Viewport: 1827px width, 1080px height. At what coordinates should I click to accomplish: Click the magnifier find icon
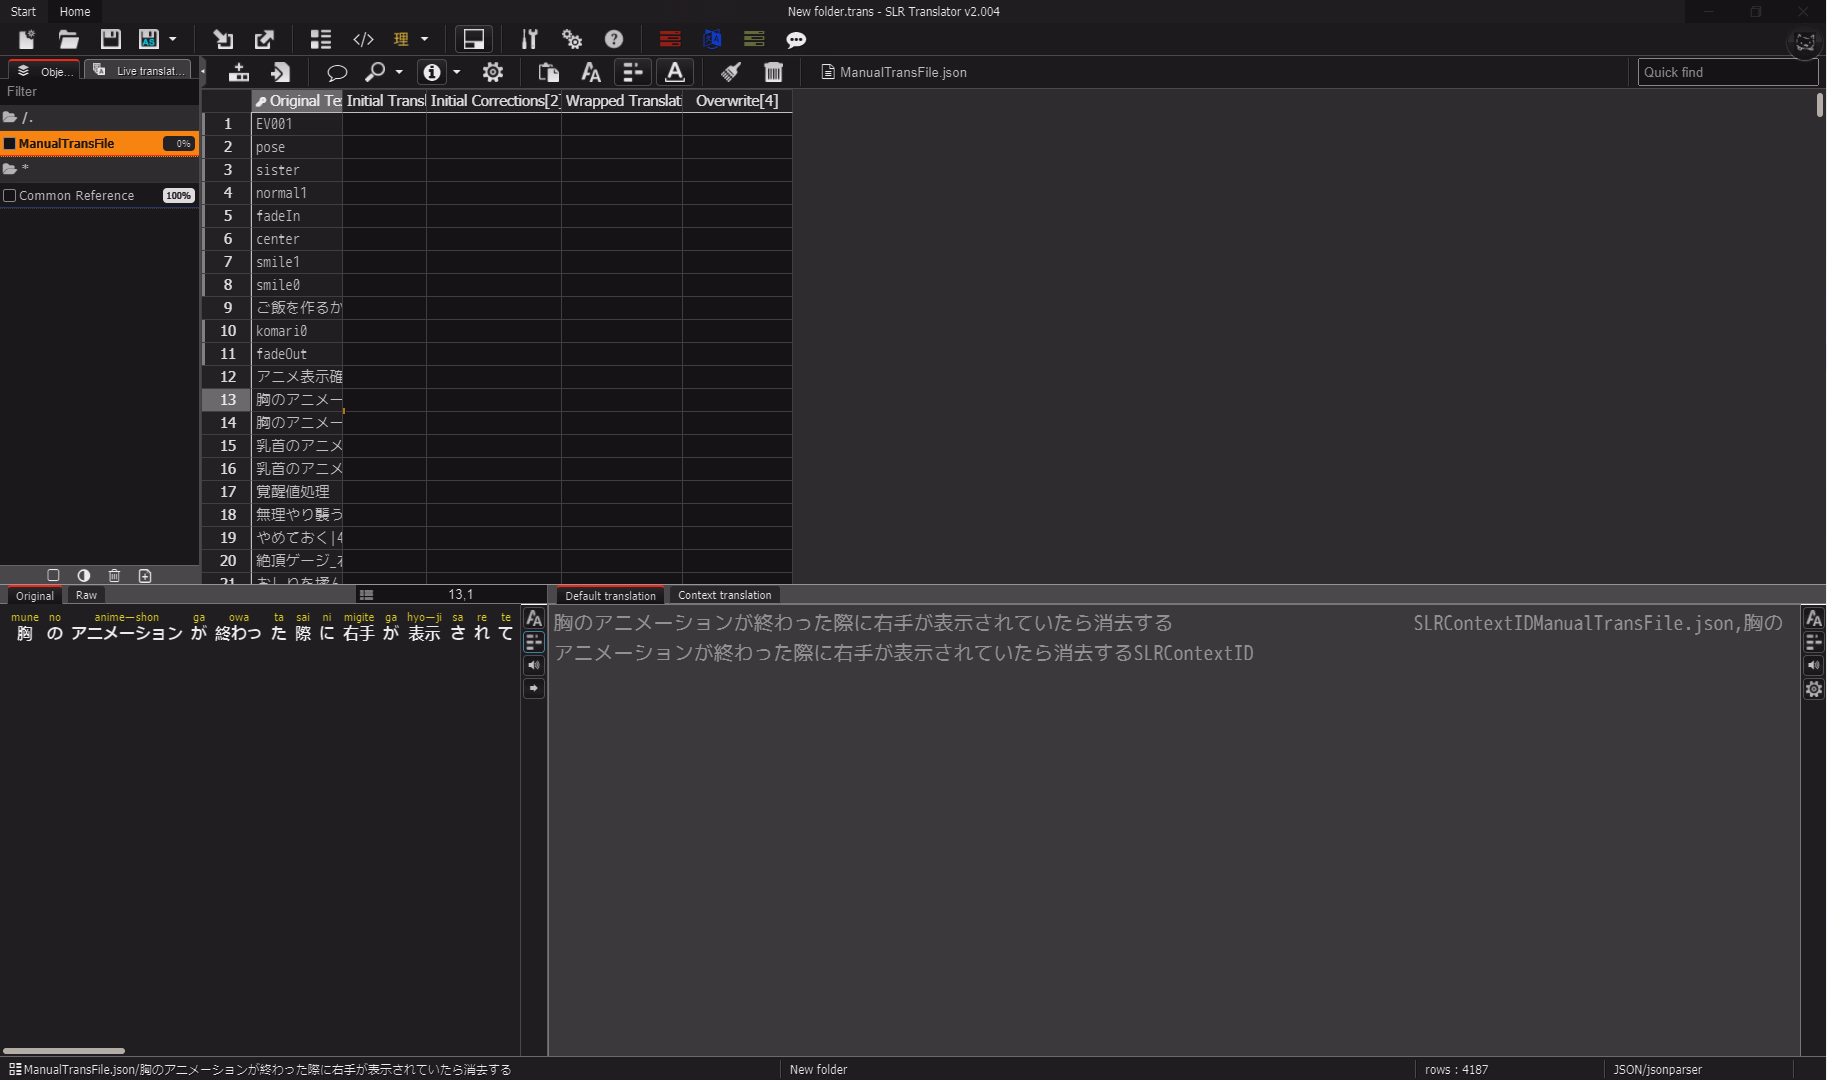pos(375,72)
